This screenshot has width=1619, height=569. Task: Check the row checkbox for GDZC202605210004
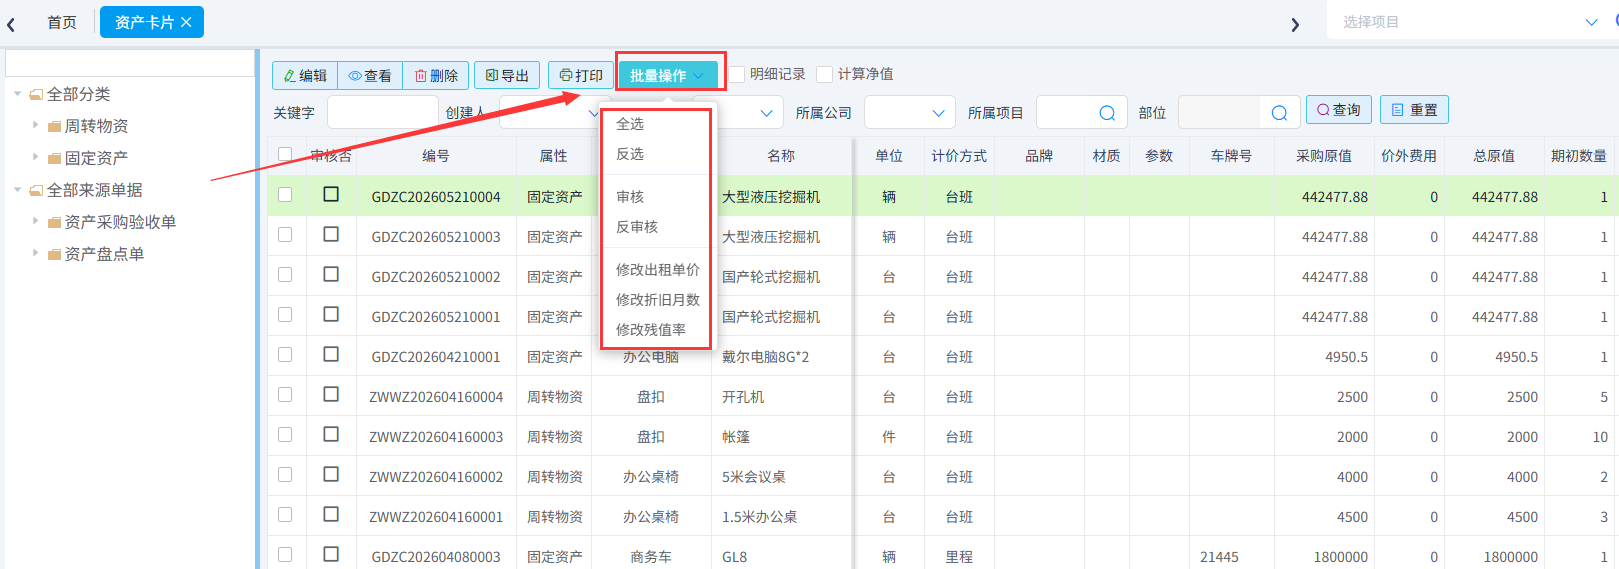pyautogui.click(x=285, y=195)
